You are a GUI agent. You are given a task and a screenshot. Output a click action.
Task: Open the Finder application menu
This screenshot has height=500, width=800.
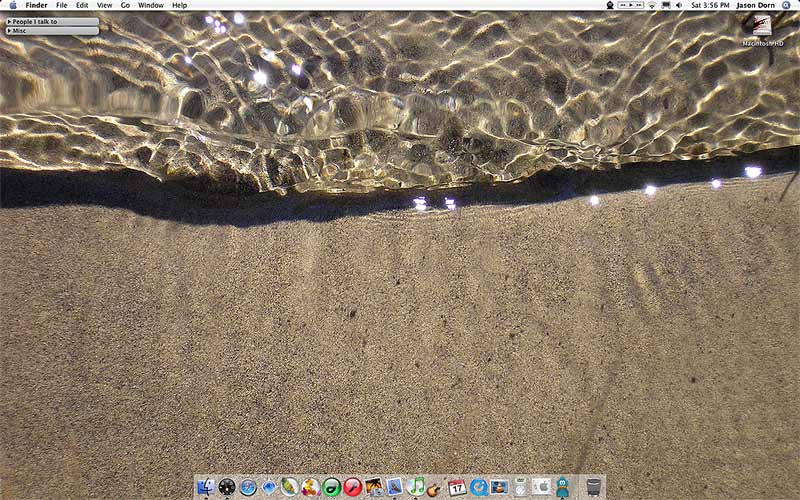(36, 5)
